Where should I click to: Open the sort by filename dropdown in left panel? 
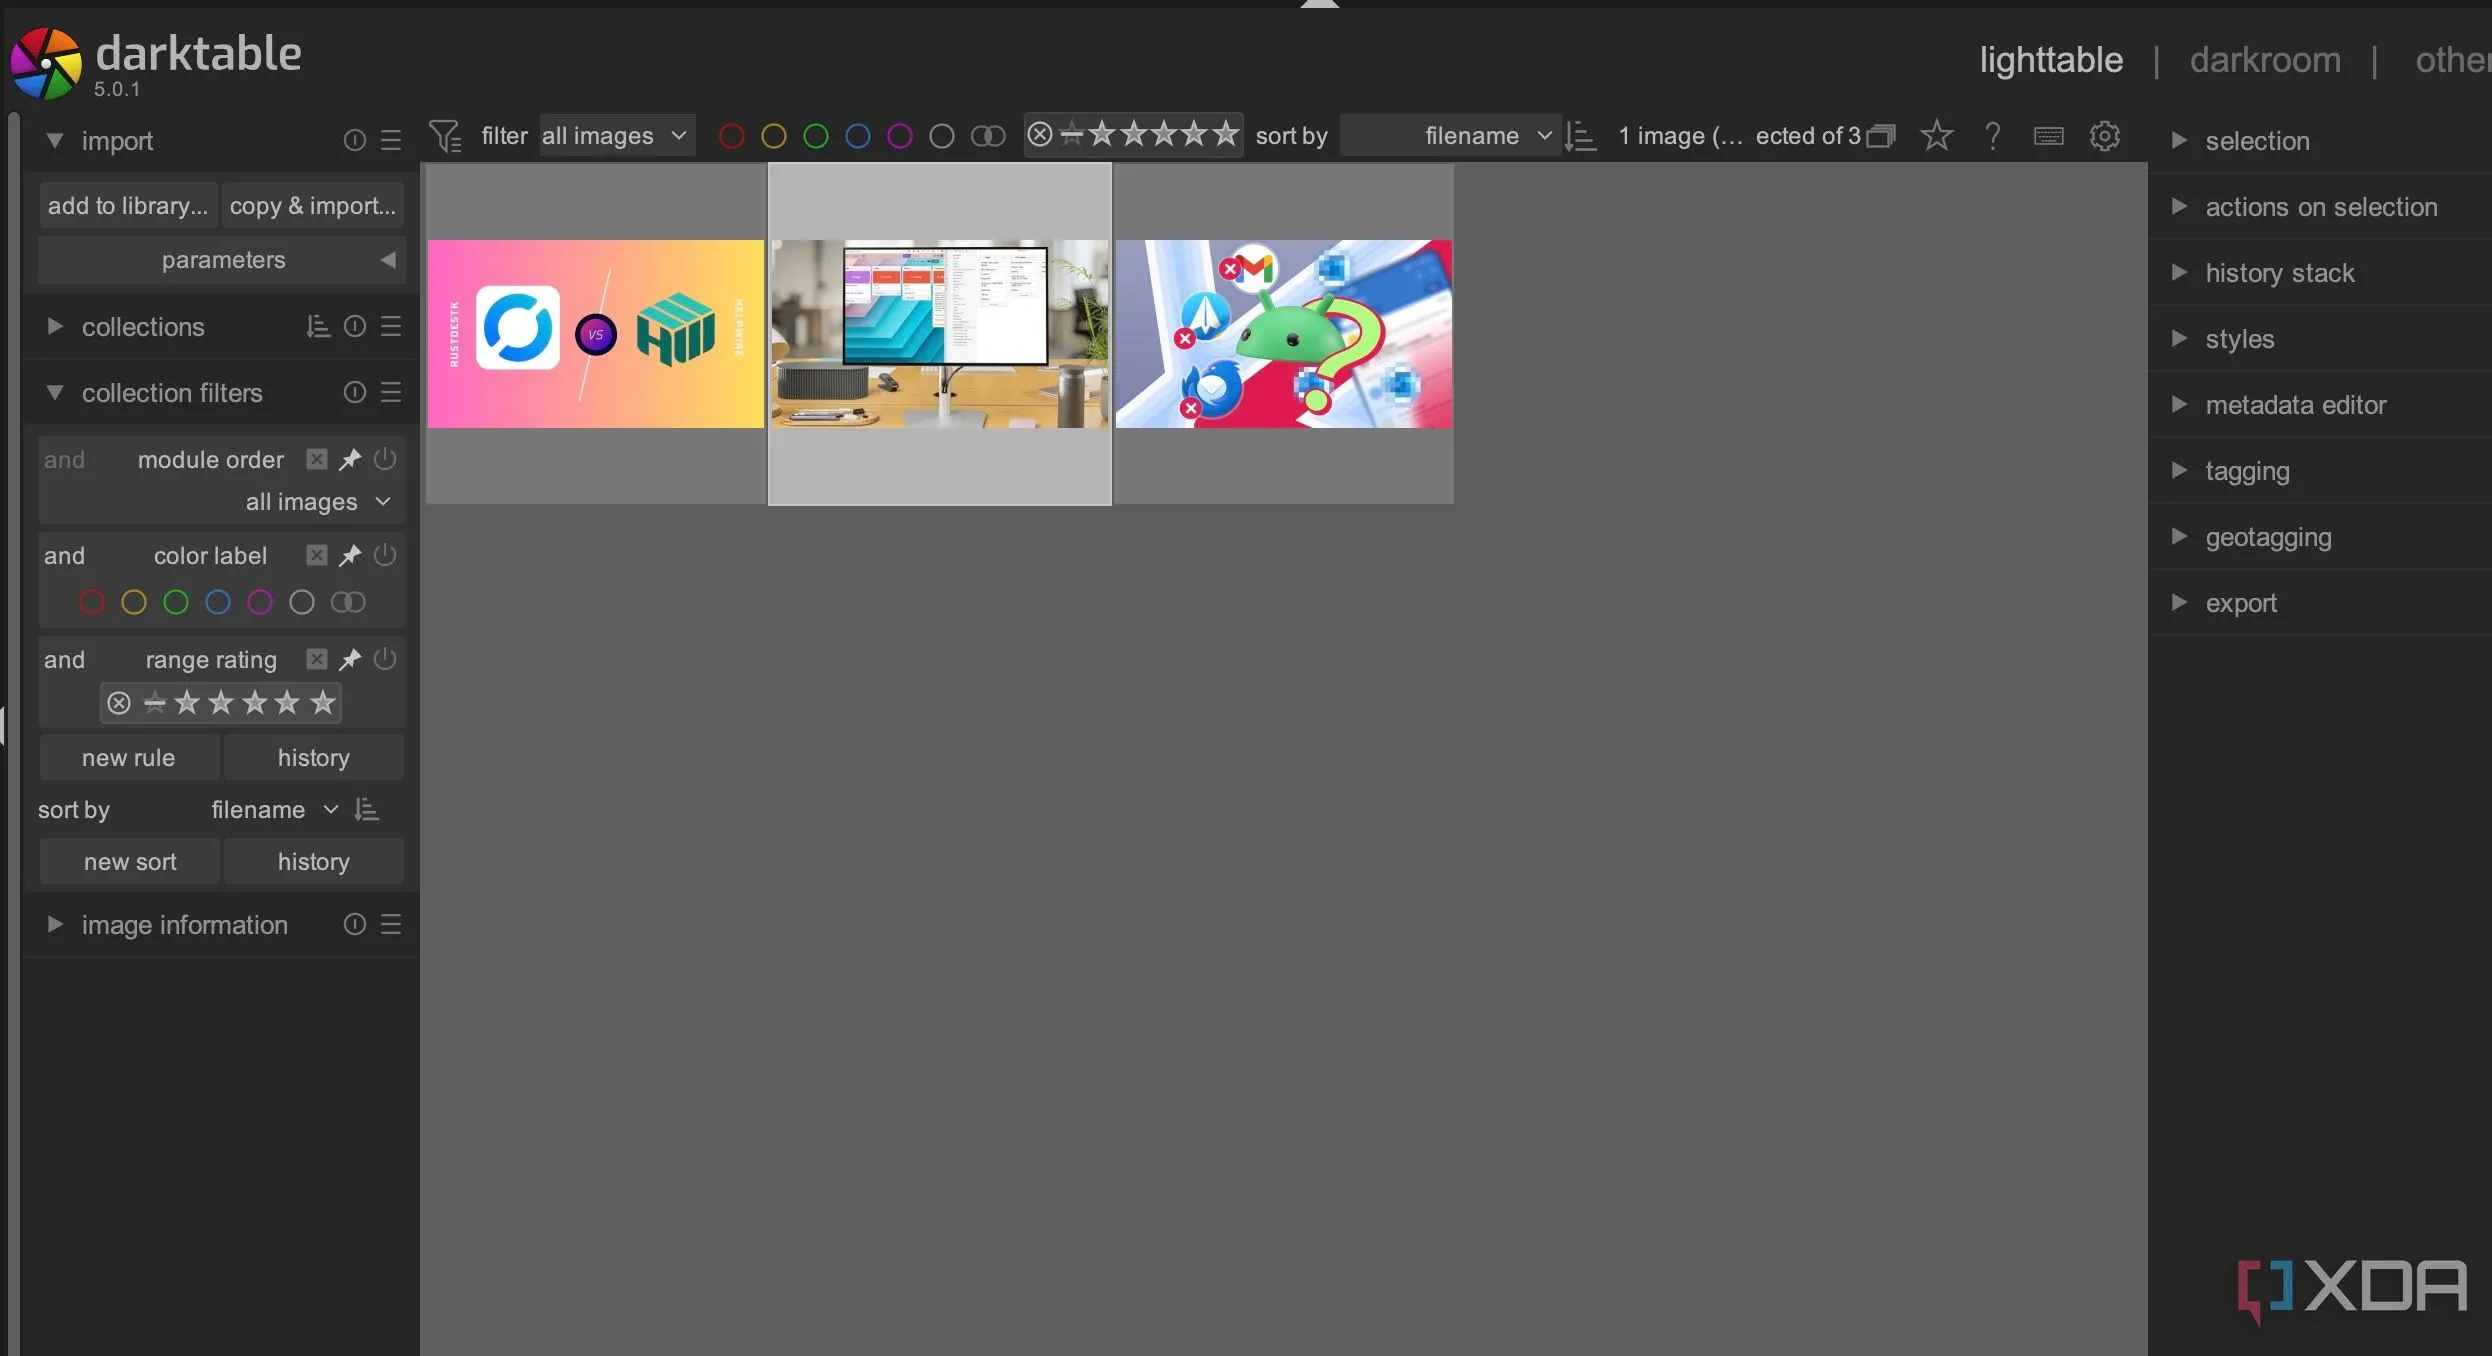(x=274, y=809)
